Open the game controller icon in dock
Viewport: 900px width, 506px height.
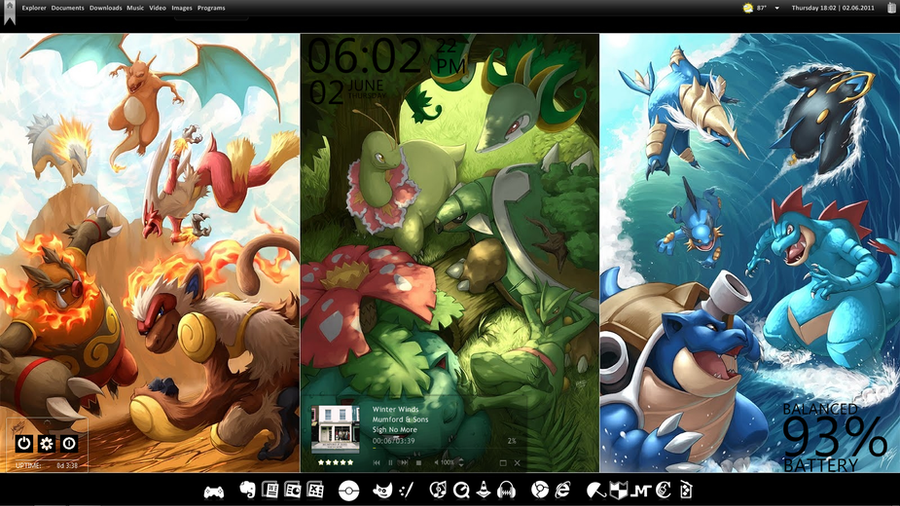pyautogui.click(x=214, y=492)
